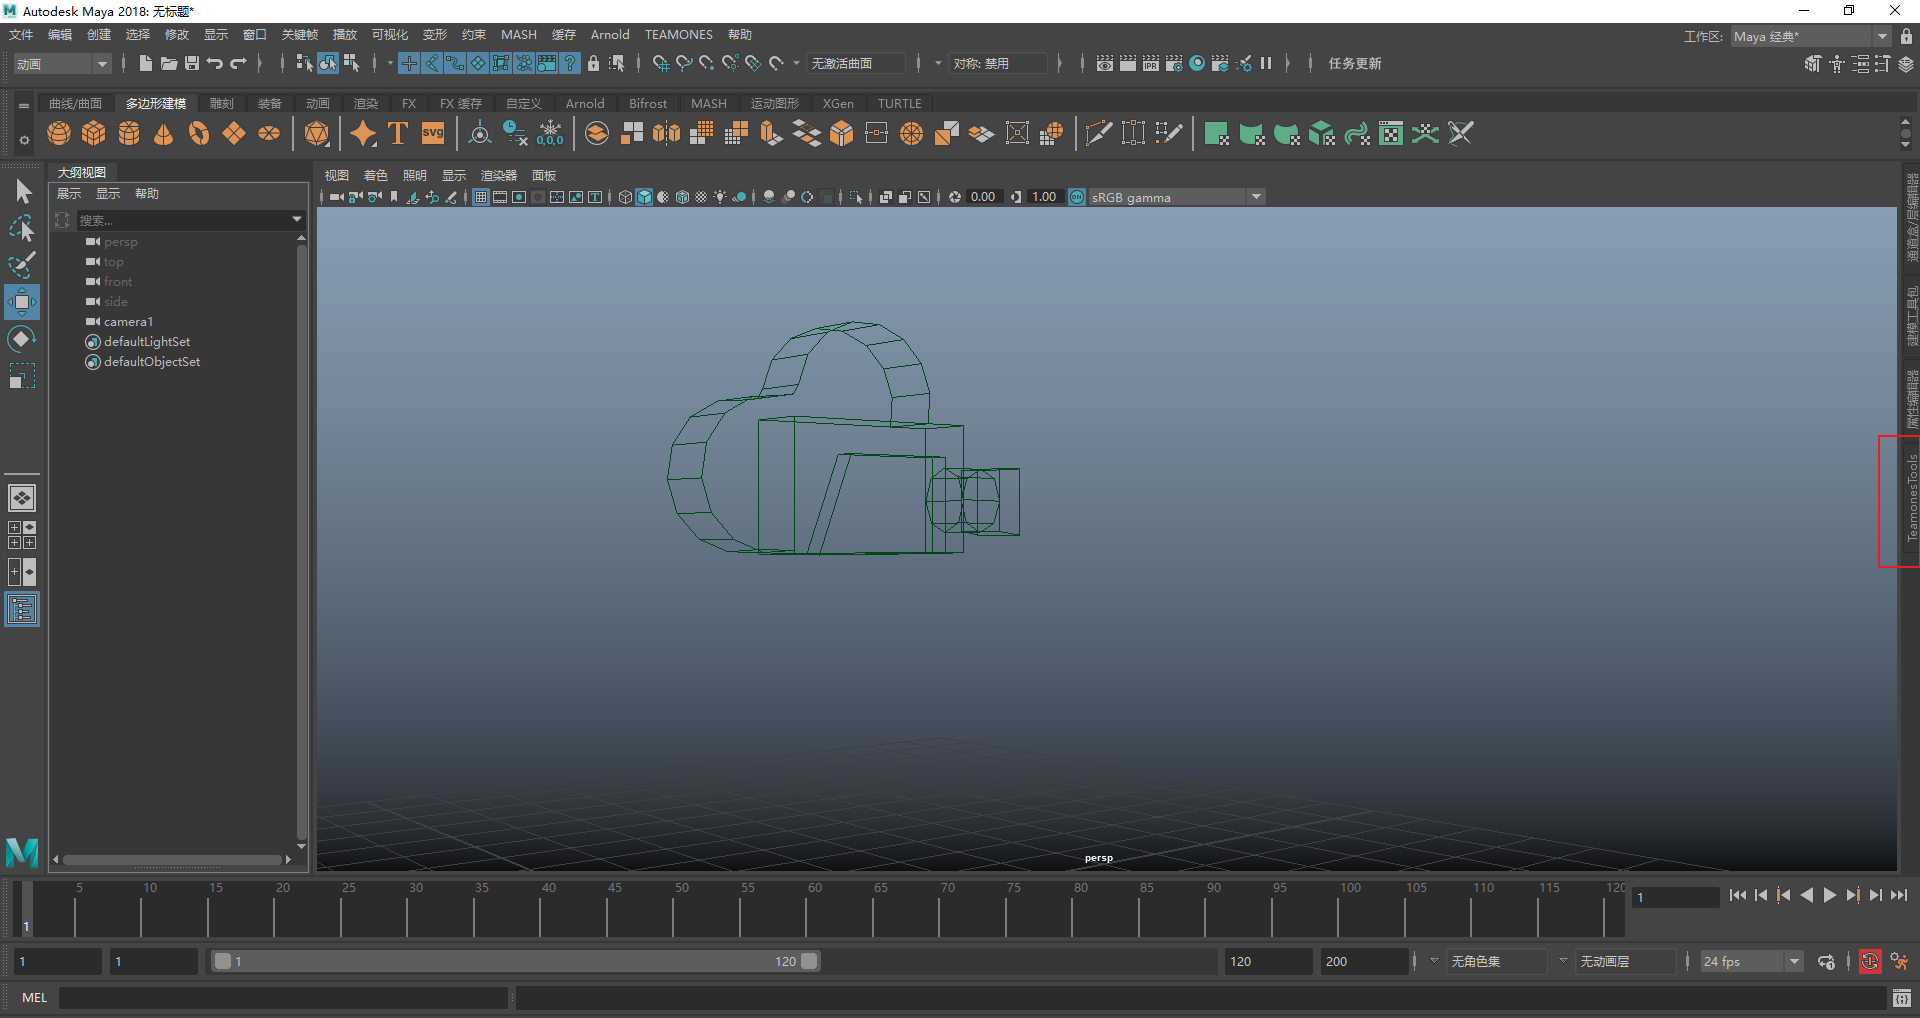Switch to the Bifrost shelf tab
This screenshot has height=1018, width=1920.
[x=647, y=104]
